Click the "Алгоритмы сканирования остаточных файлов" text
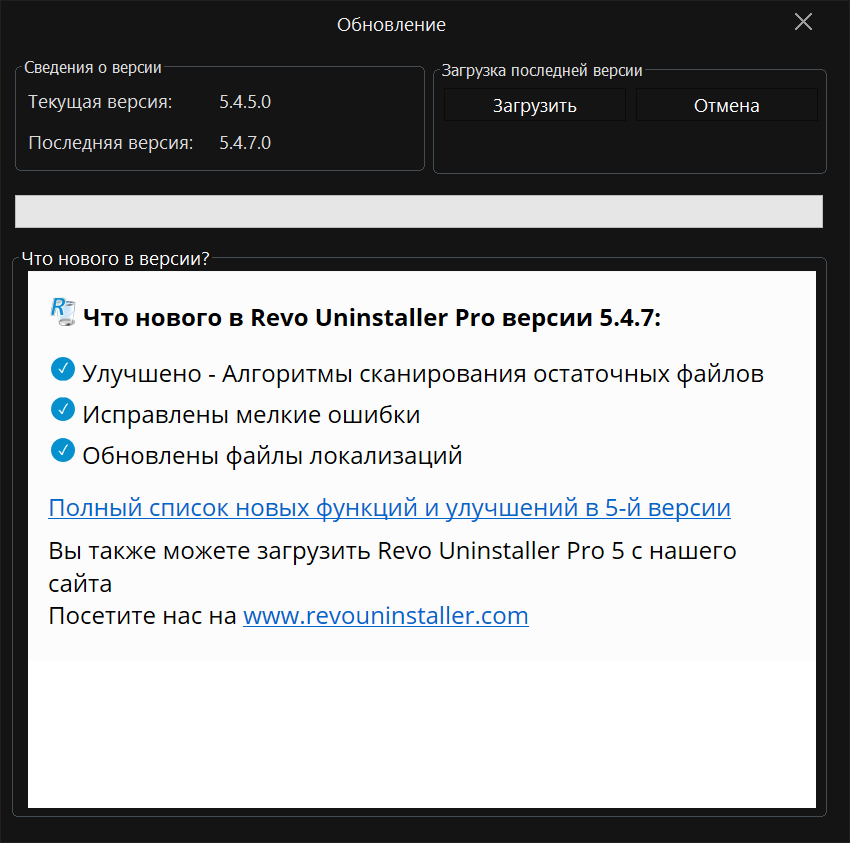Image resolution: width=850 pixels, height=843 pixels. (x=492, y=374)
